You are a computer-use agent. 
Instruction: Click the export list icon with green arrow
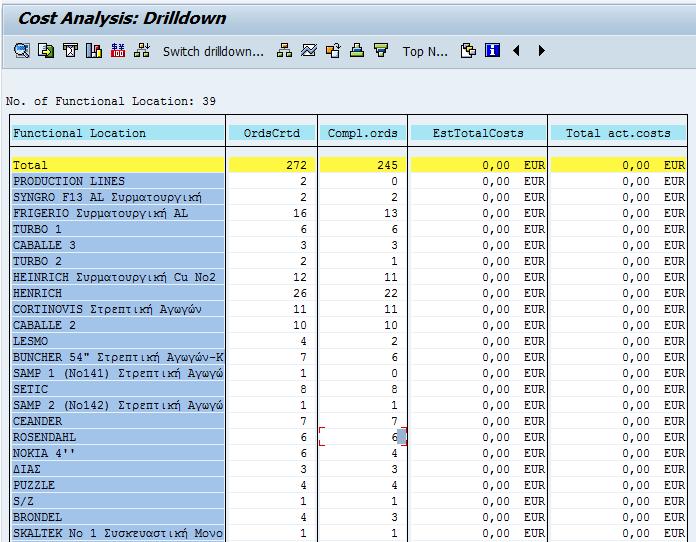tap(46, 51)
